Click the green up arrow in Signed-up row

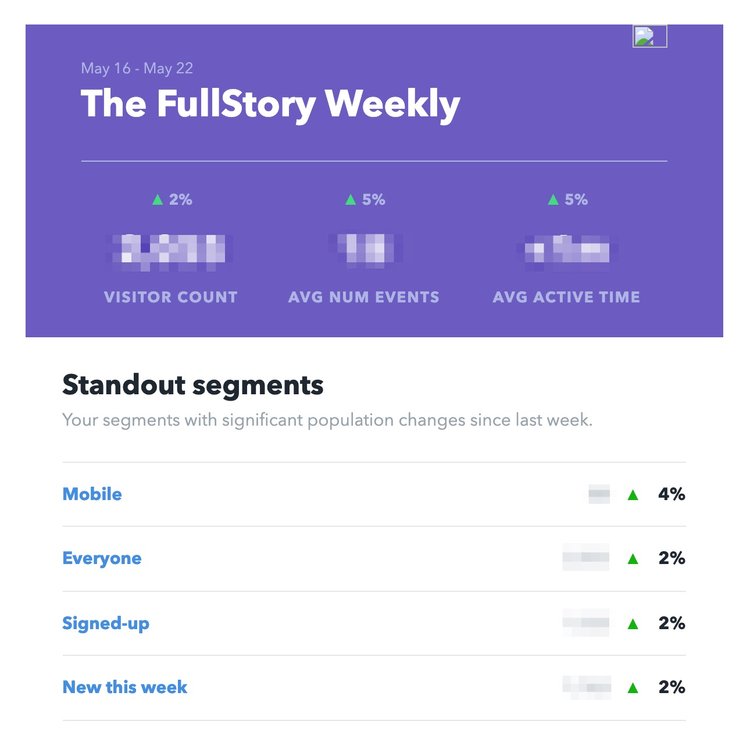click(x=633, y=624)
